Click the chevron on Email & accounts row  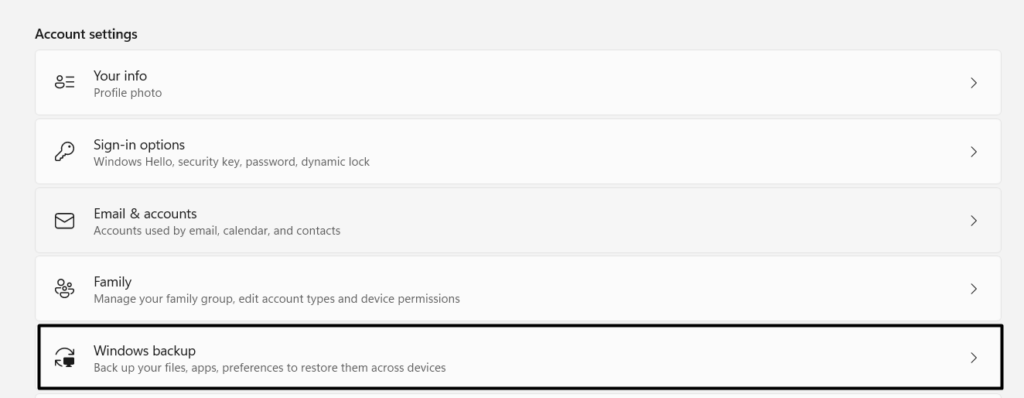[973, 221]
